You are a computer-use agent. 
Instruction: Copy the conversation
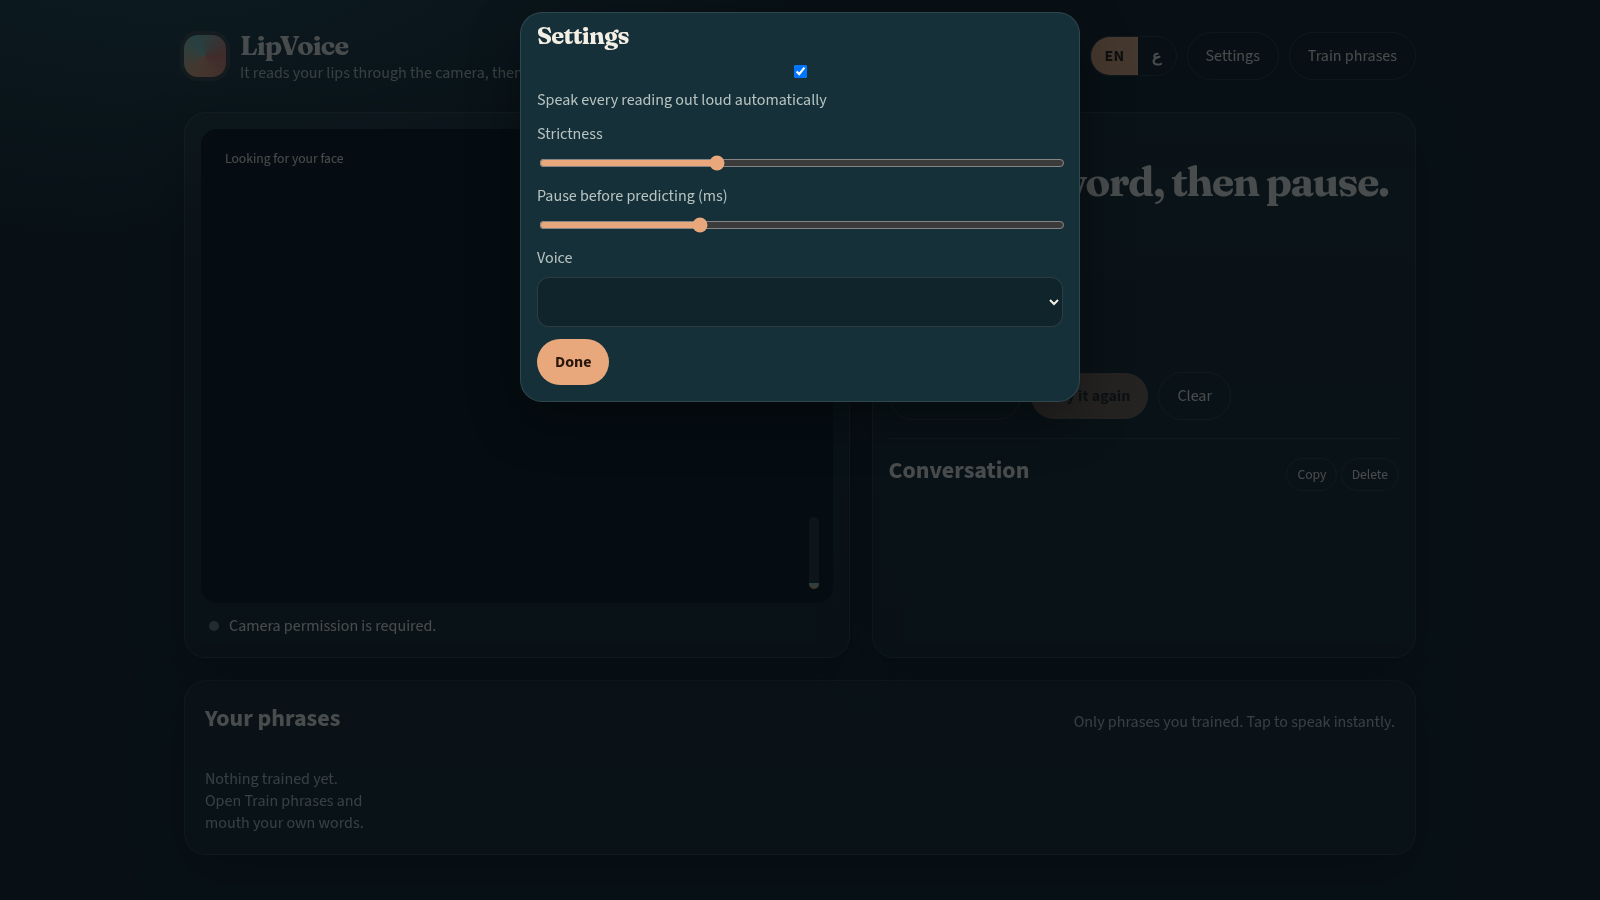coord(1311,475)
